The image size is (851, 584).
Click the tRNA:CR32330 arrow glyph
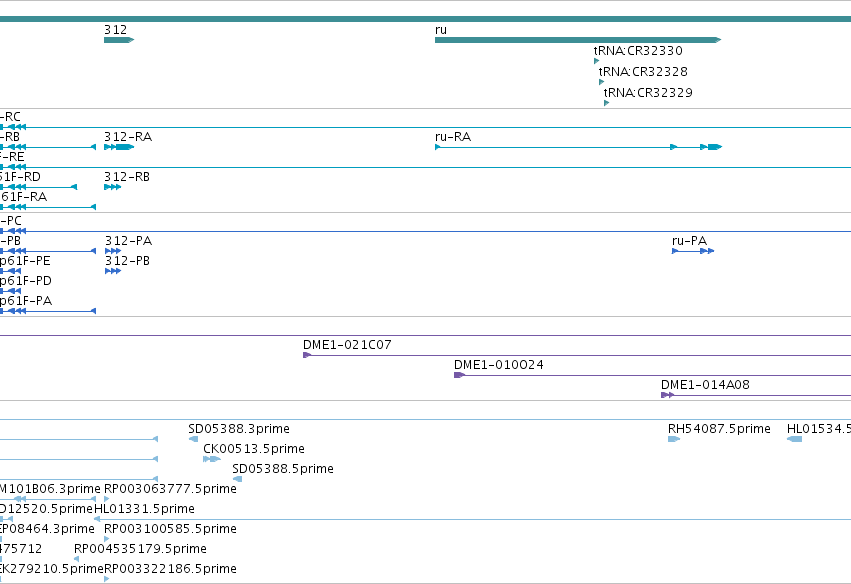pyautogui.click(x=596, y=61)
